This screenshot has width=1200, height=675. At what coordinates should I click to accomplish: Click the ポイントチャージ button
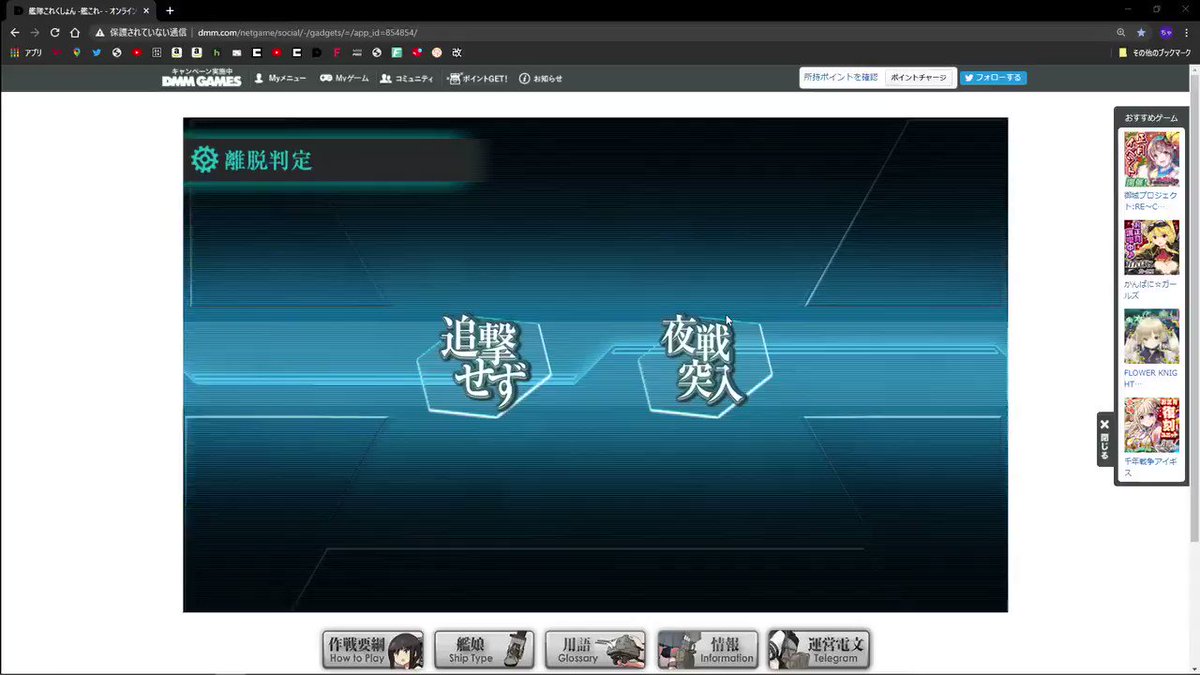click(918, 78)
